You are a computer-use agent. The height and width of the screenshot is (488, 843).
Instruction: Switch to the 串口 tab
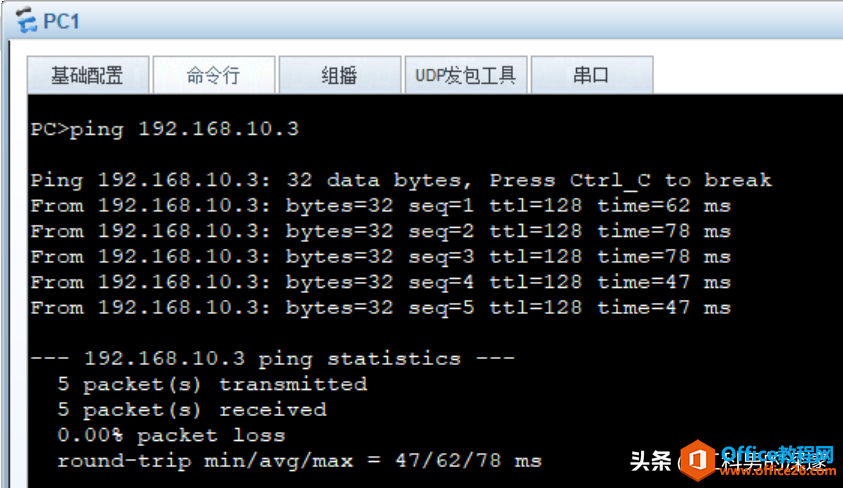(592, 75)
